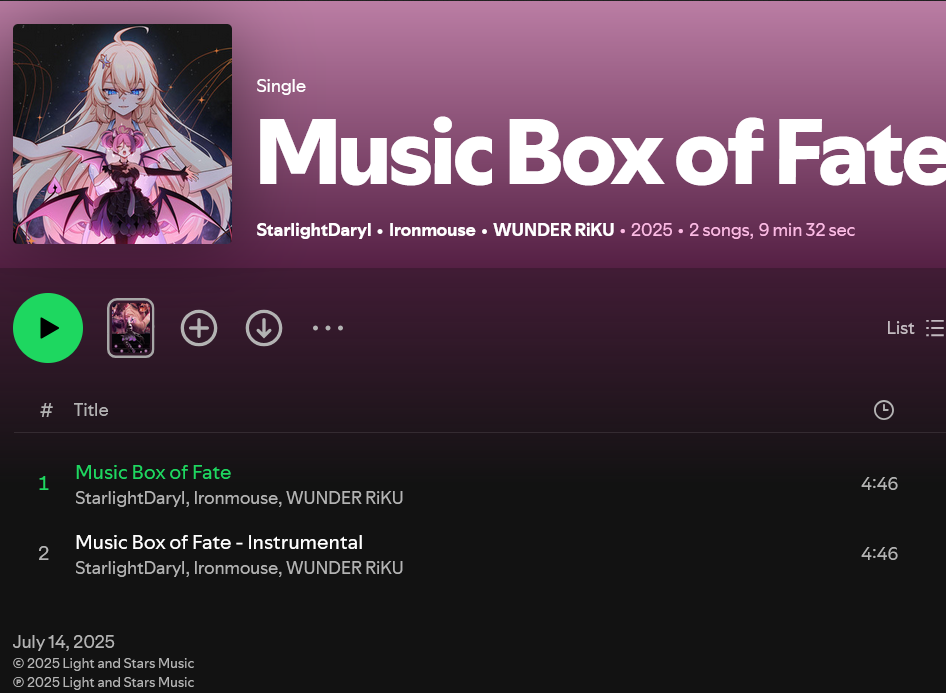Viewport: 946px width, 693px height.
Task: Open the album preview thumbnail next to play button
Action: [130, 328]
